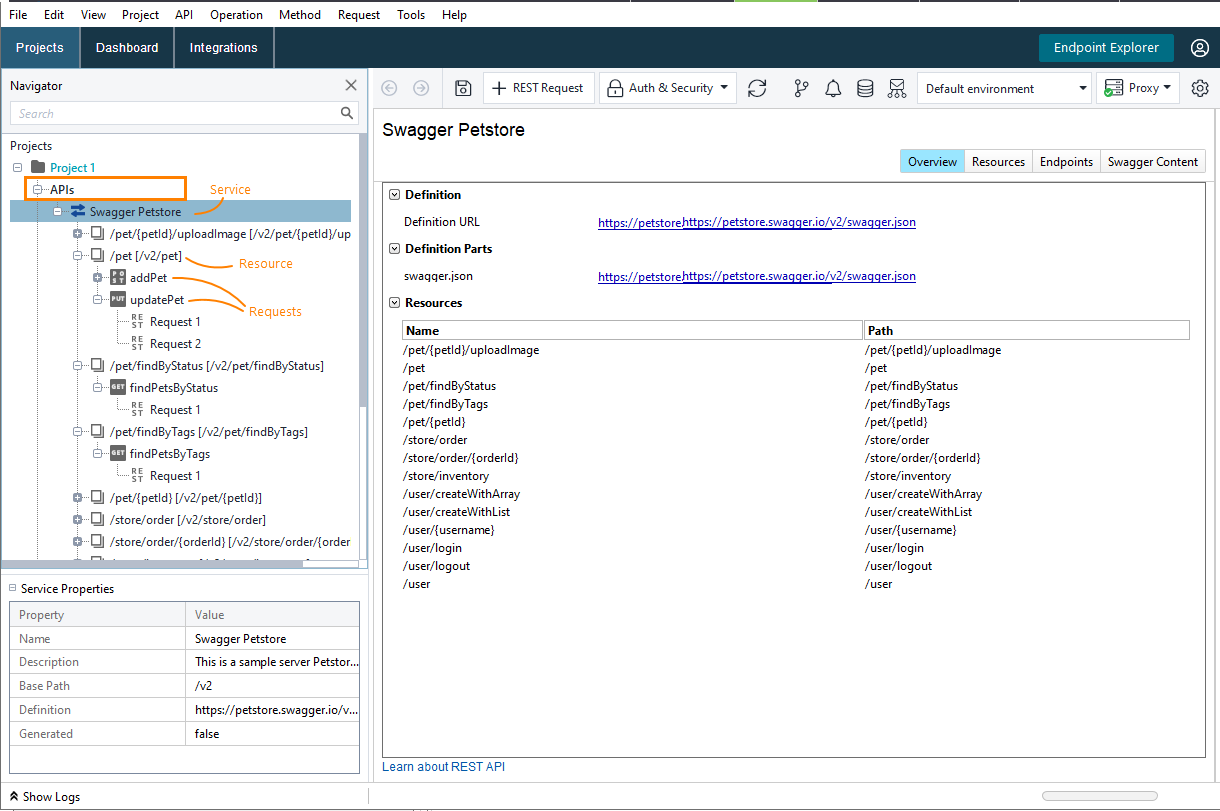
Task: Open the Auth & Security dropdown
Action: pyautogui.click(x=668, y=88)
